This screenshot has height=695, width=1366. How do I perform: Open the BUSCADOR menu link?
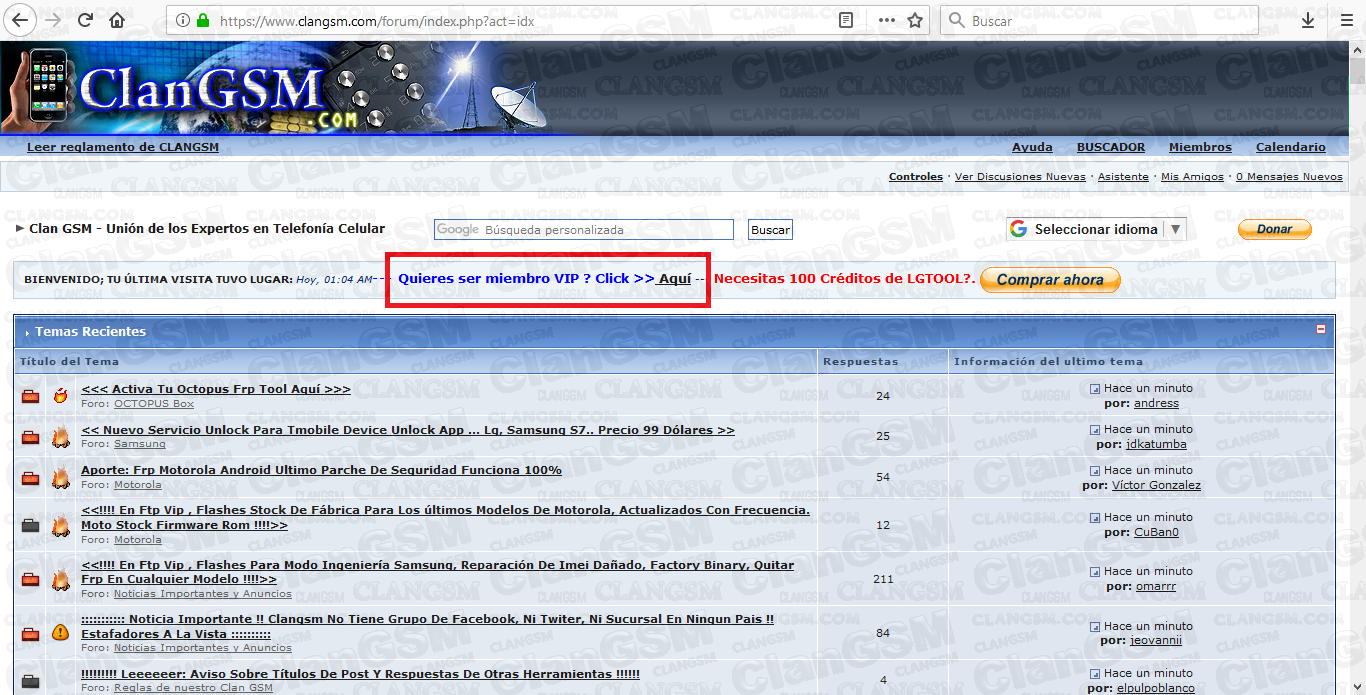tap(1111, 147)
